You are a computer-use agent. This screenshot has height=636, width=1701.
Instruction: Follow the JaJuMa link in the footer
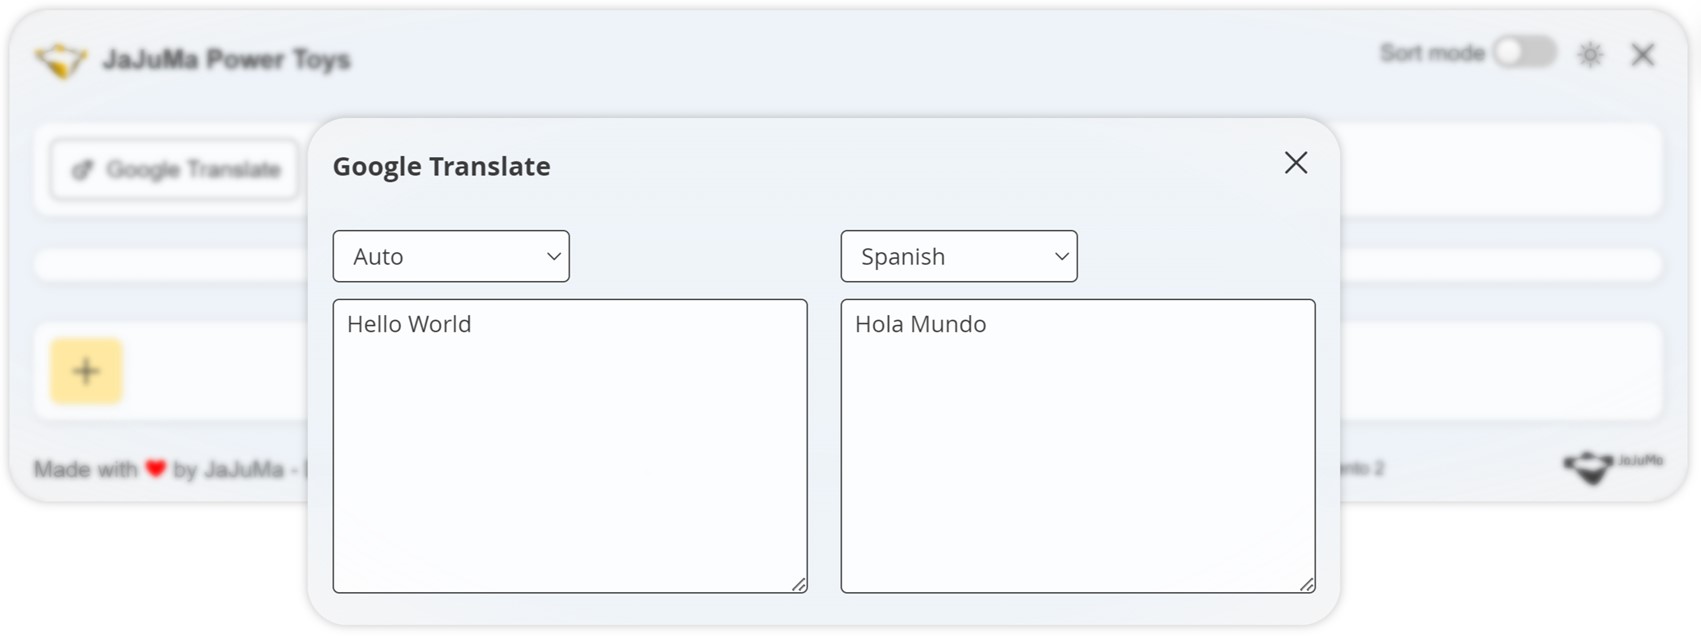pos(243,469)
